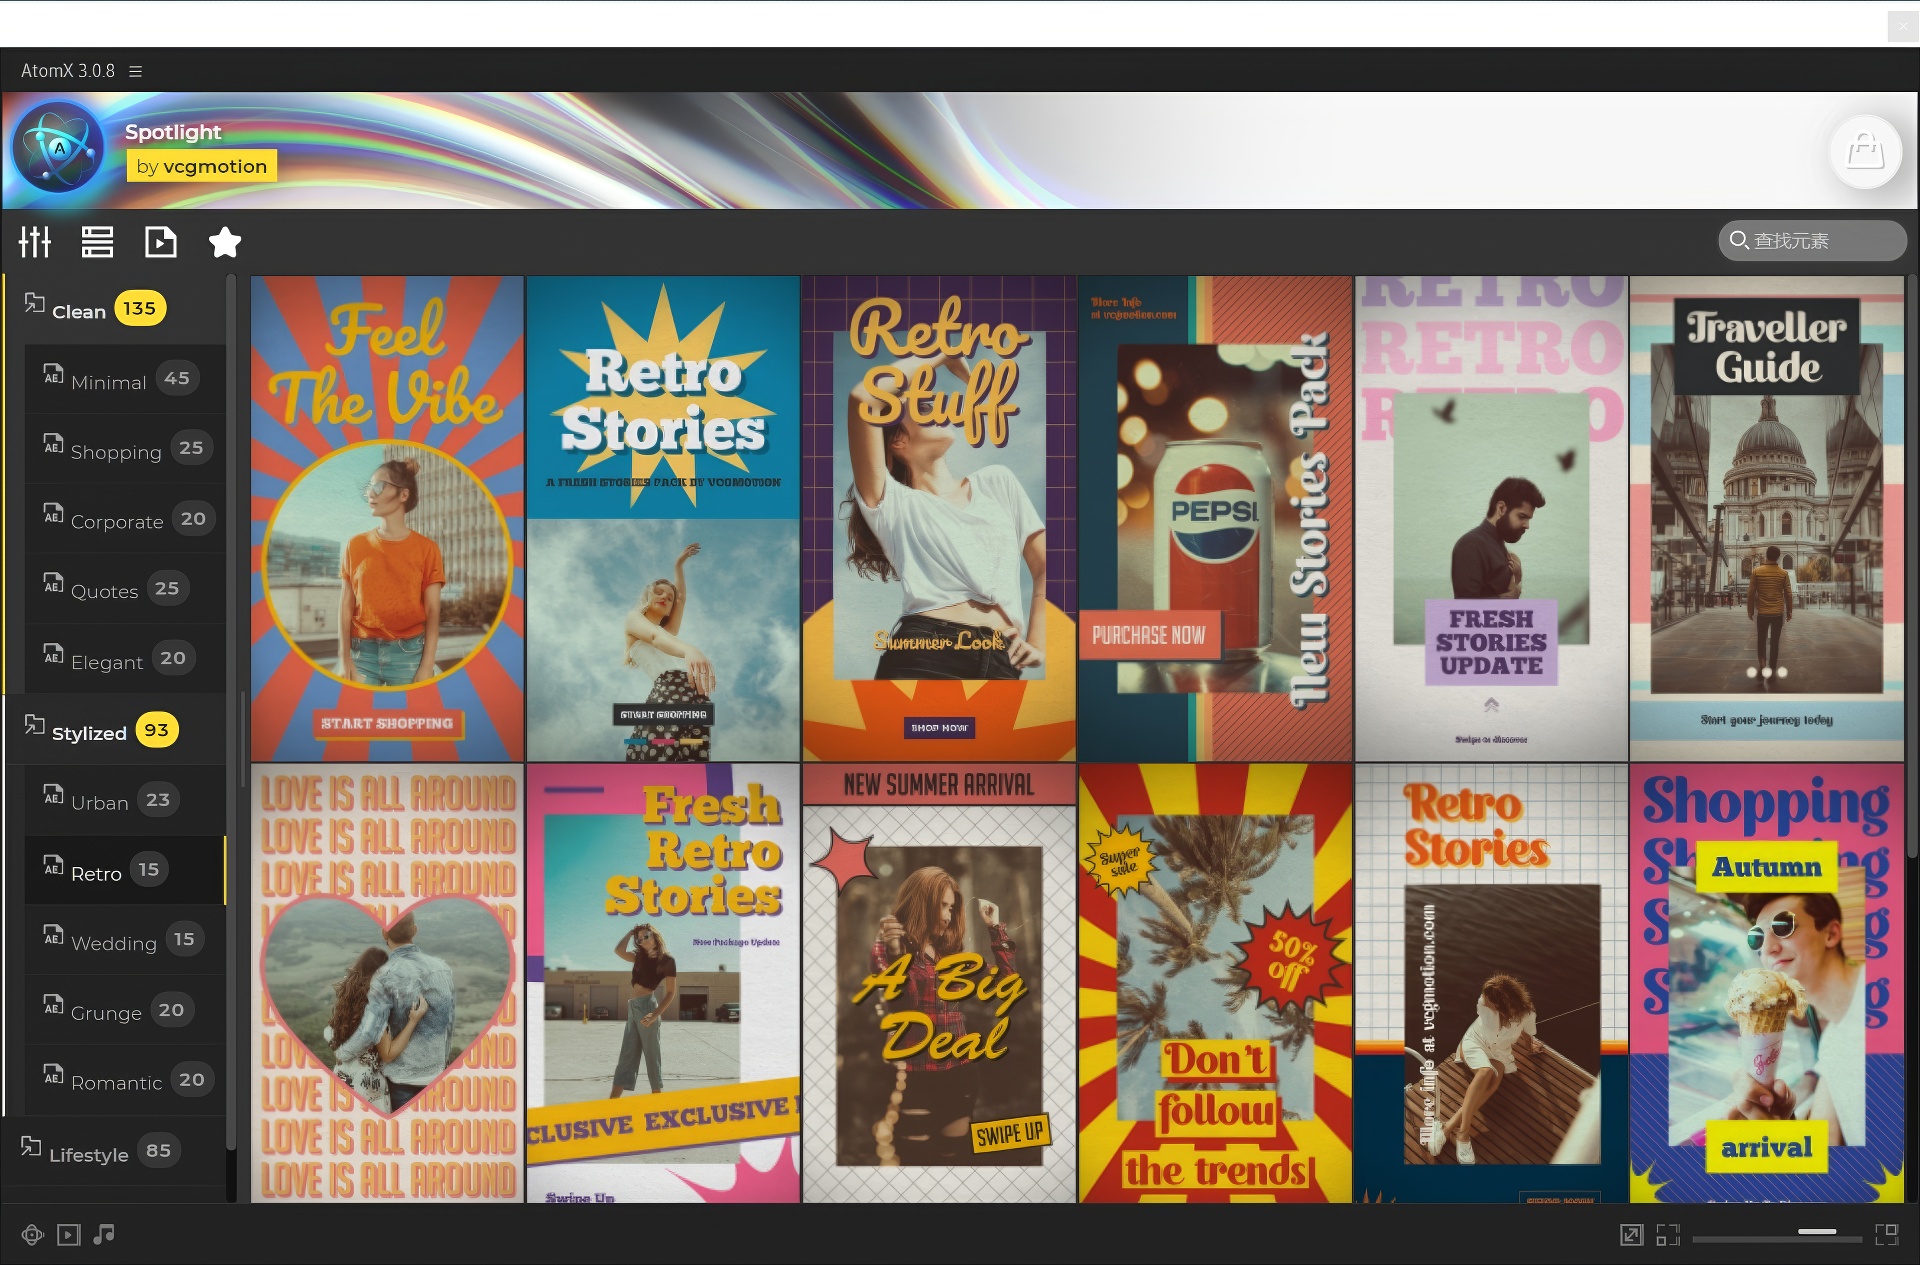Click the large thumbnail size icon
Image resolution: width=1920 pixels, height=1265 pixels.
[x=1887, y=1235]
